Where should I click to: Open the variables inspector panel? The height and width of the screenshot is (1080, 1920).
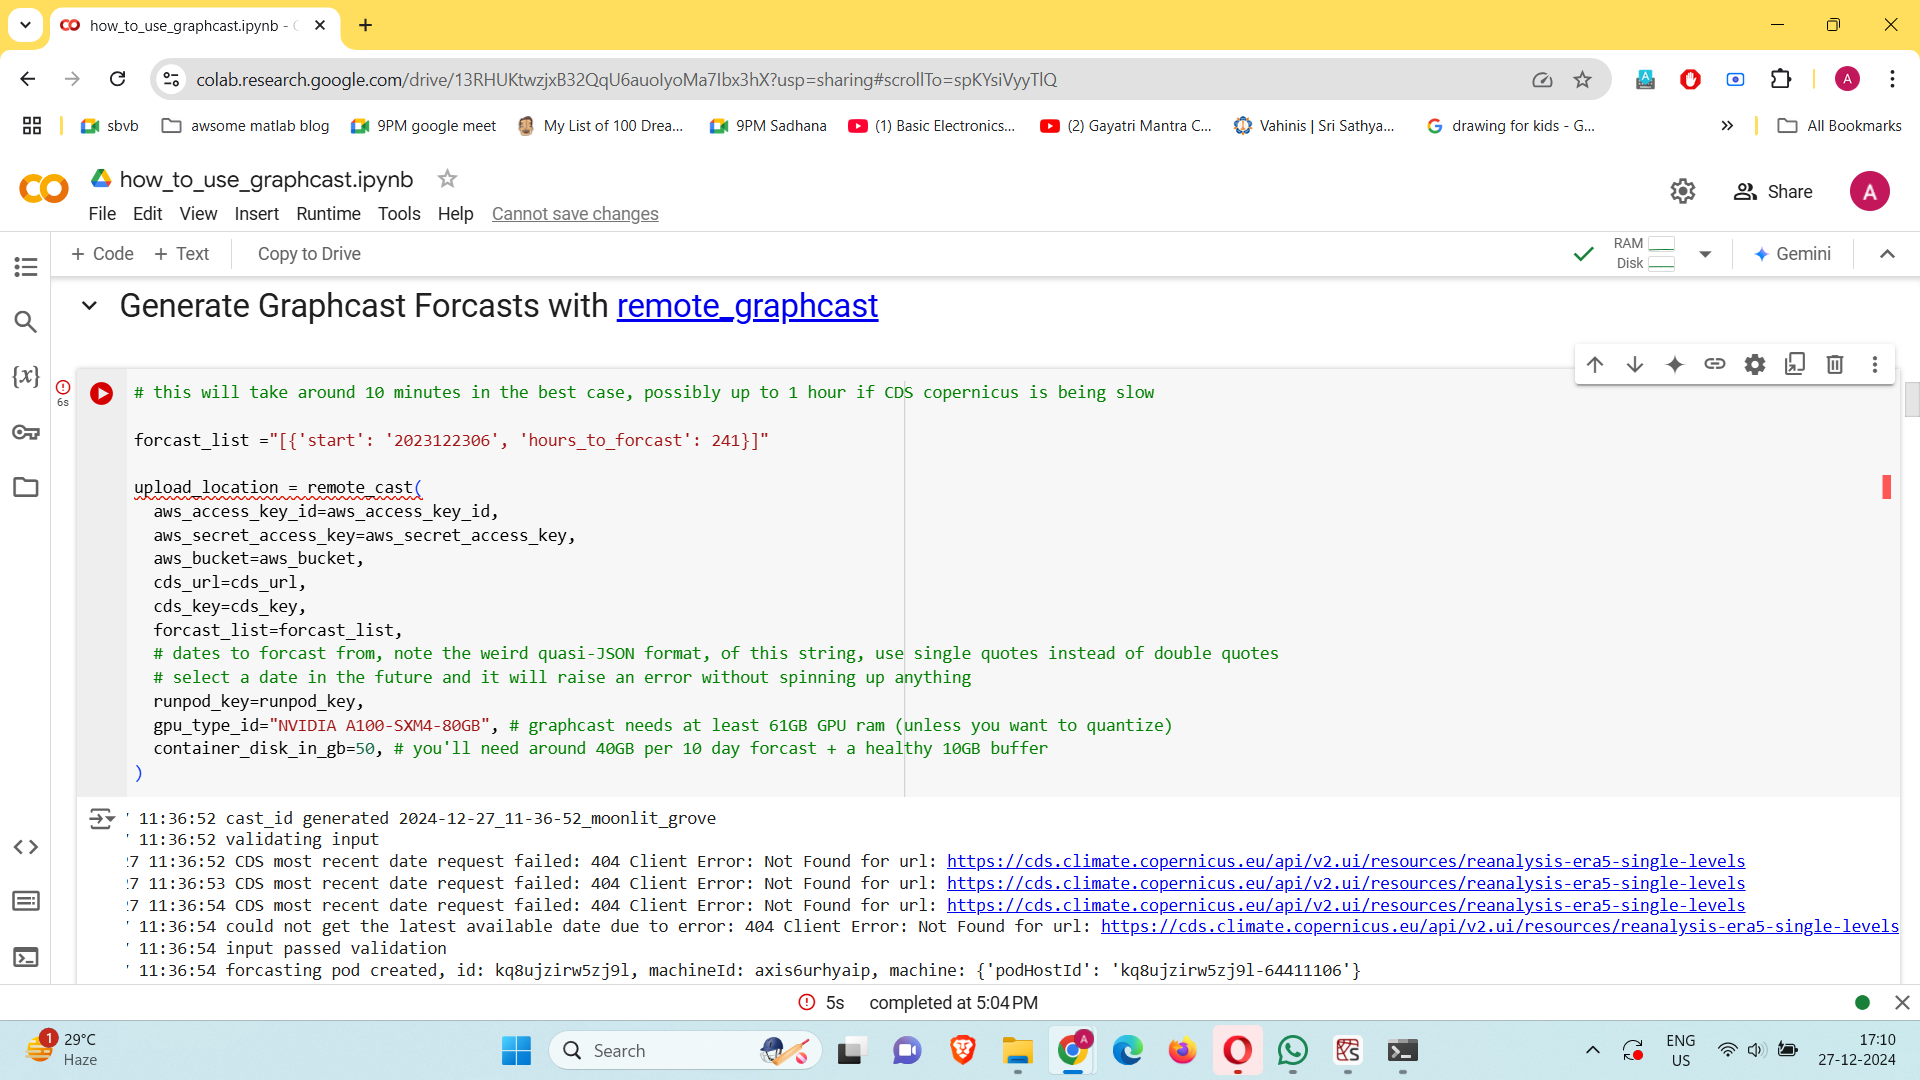click(x=26, y=377)
